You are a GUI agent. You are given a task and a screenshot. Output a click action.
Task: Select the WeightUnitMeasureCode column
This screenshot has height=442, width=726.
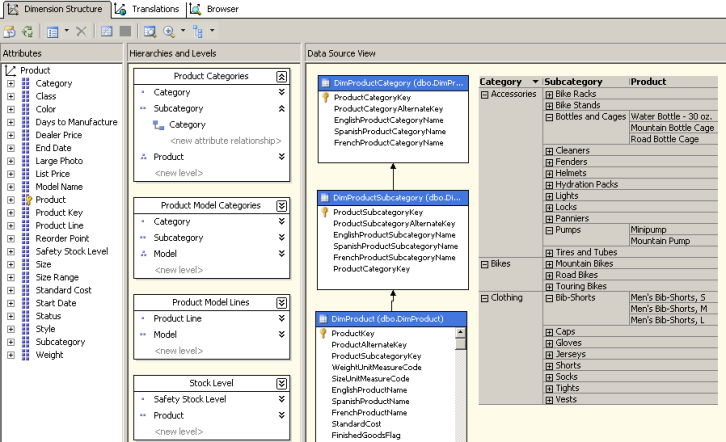point(376,367)
